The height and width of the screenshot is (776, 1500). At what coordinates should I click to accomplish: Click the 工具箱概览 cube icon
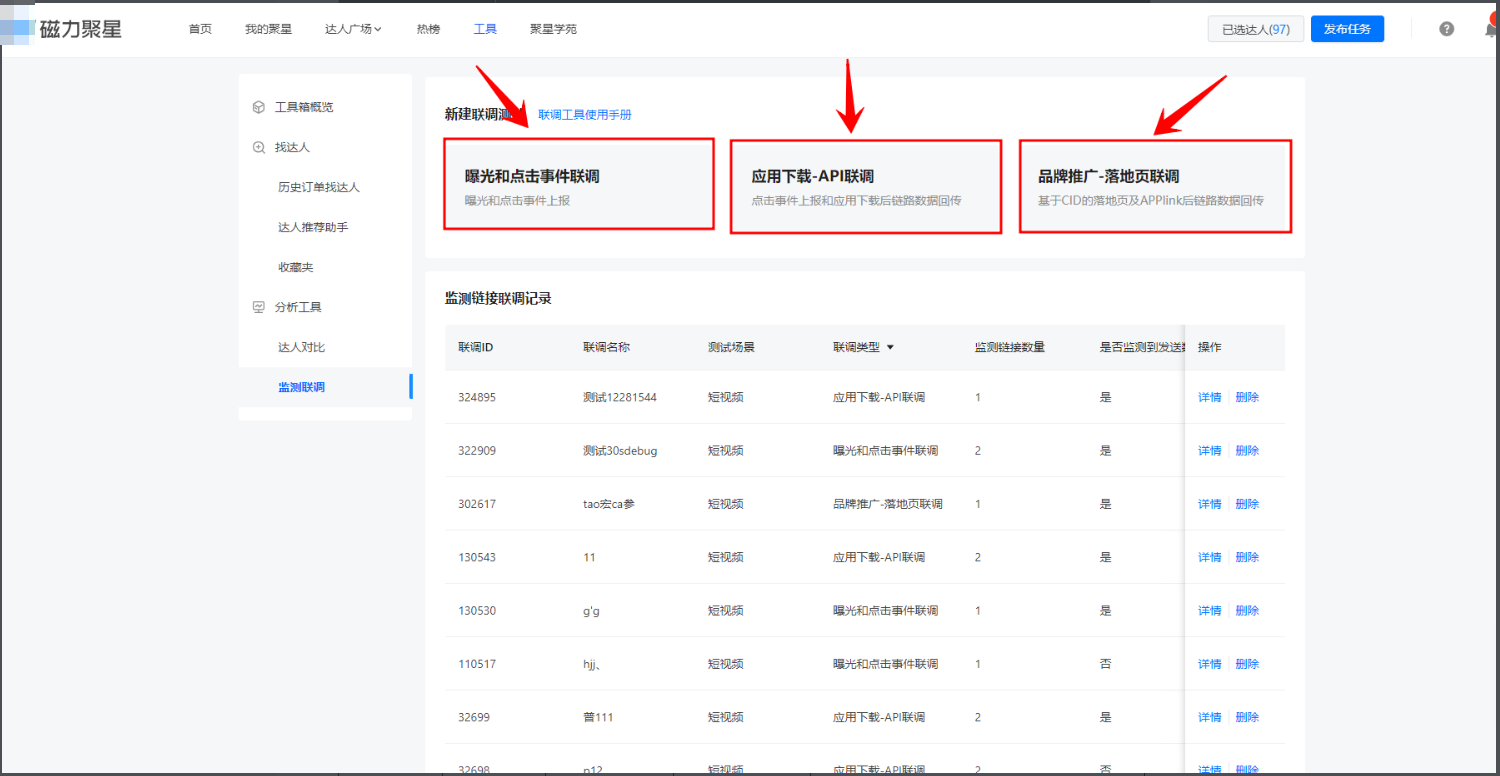(259, 107)
